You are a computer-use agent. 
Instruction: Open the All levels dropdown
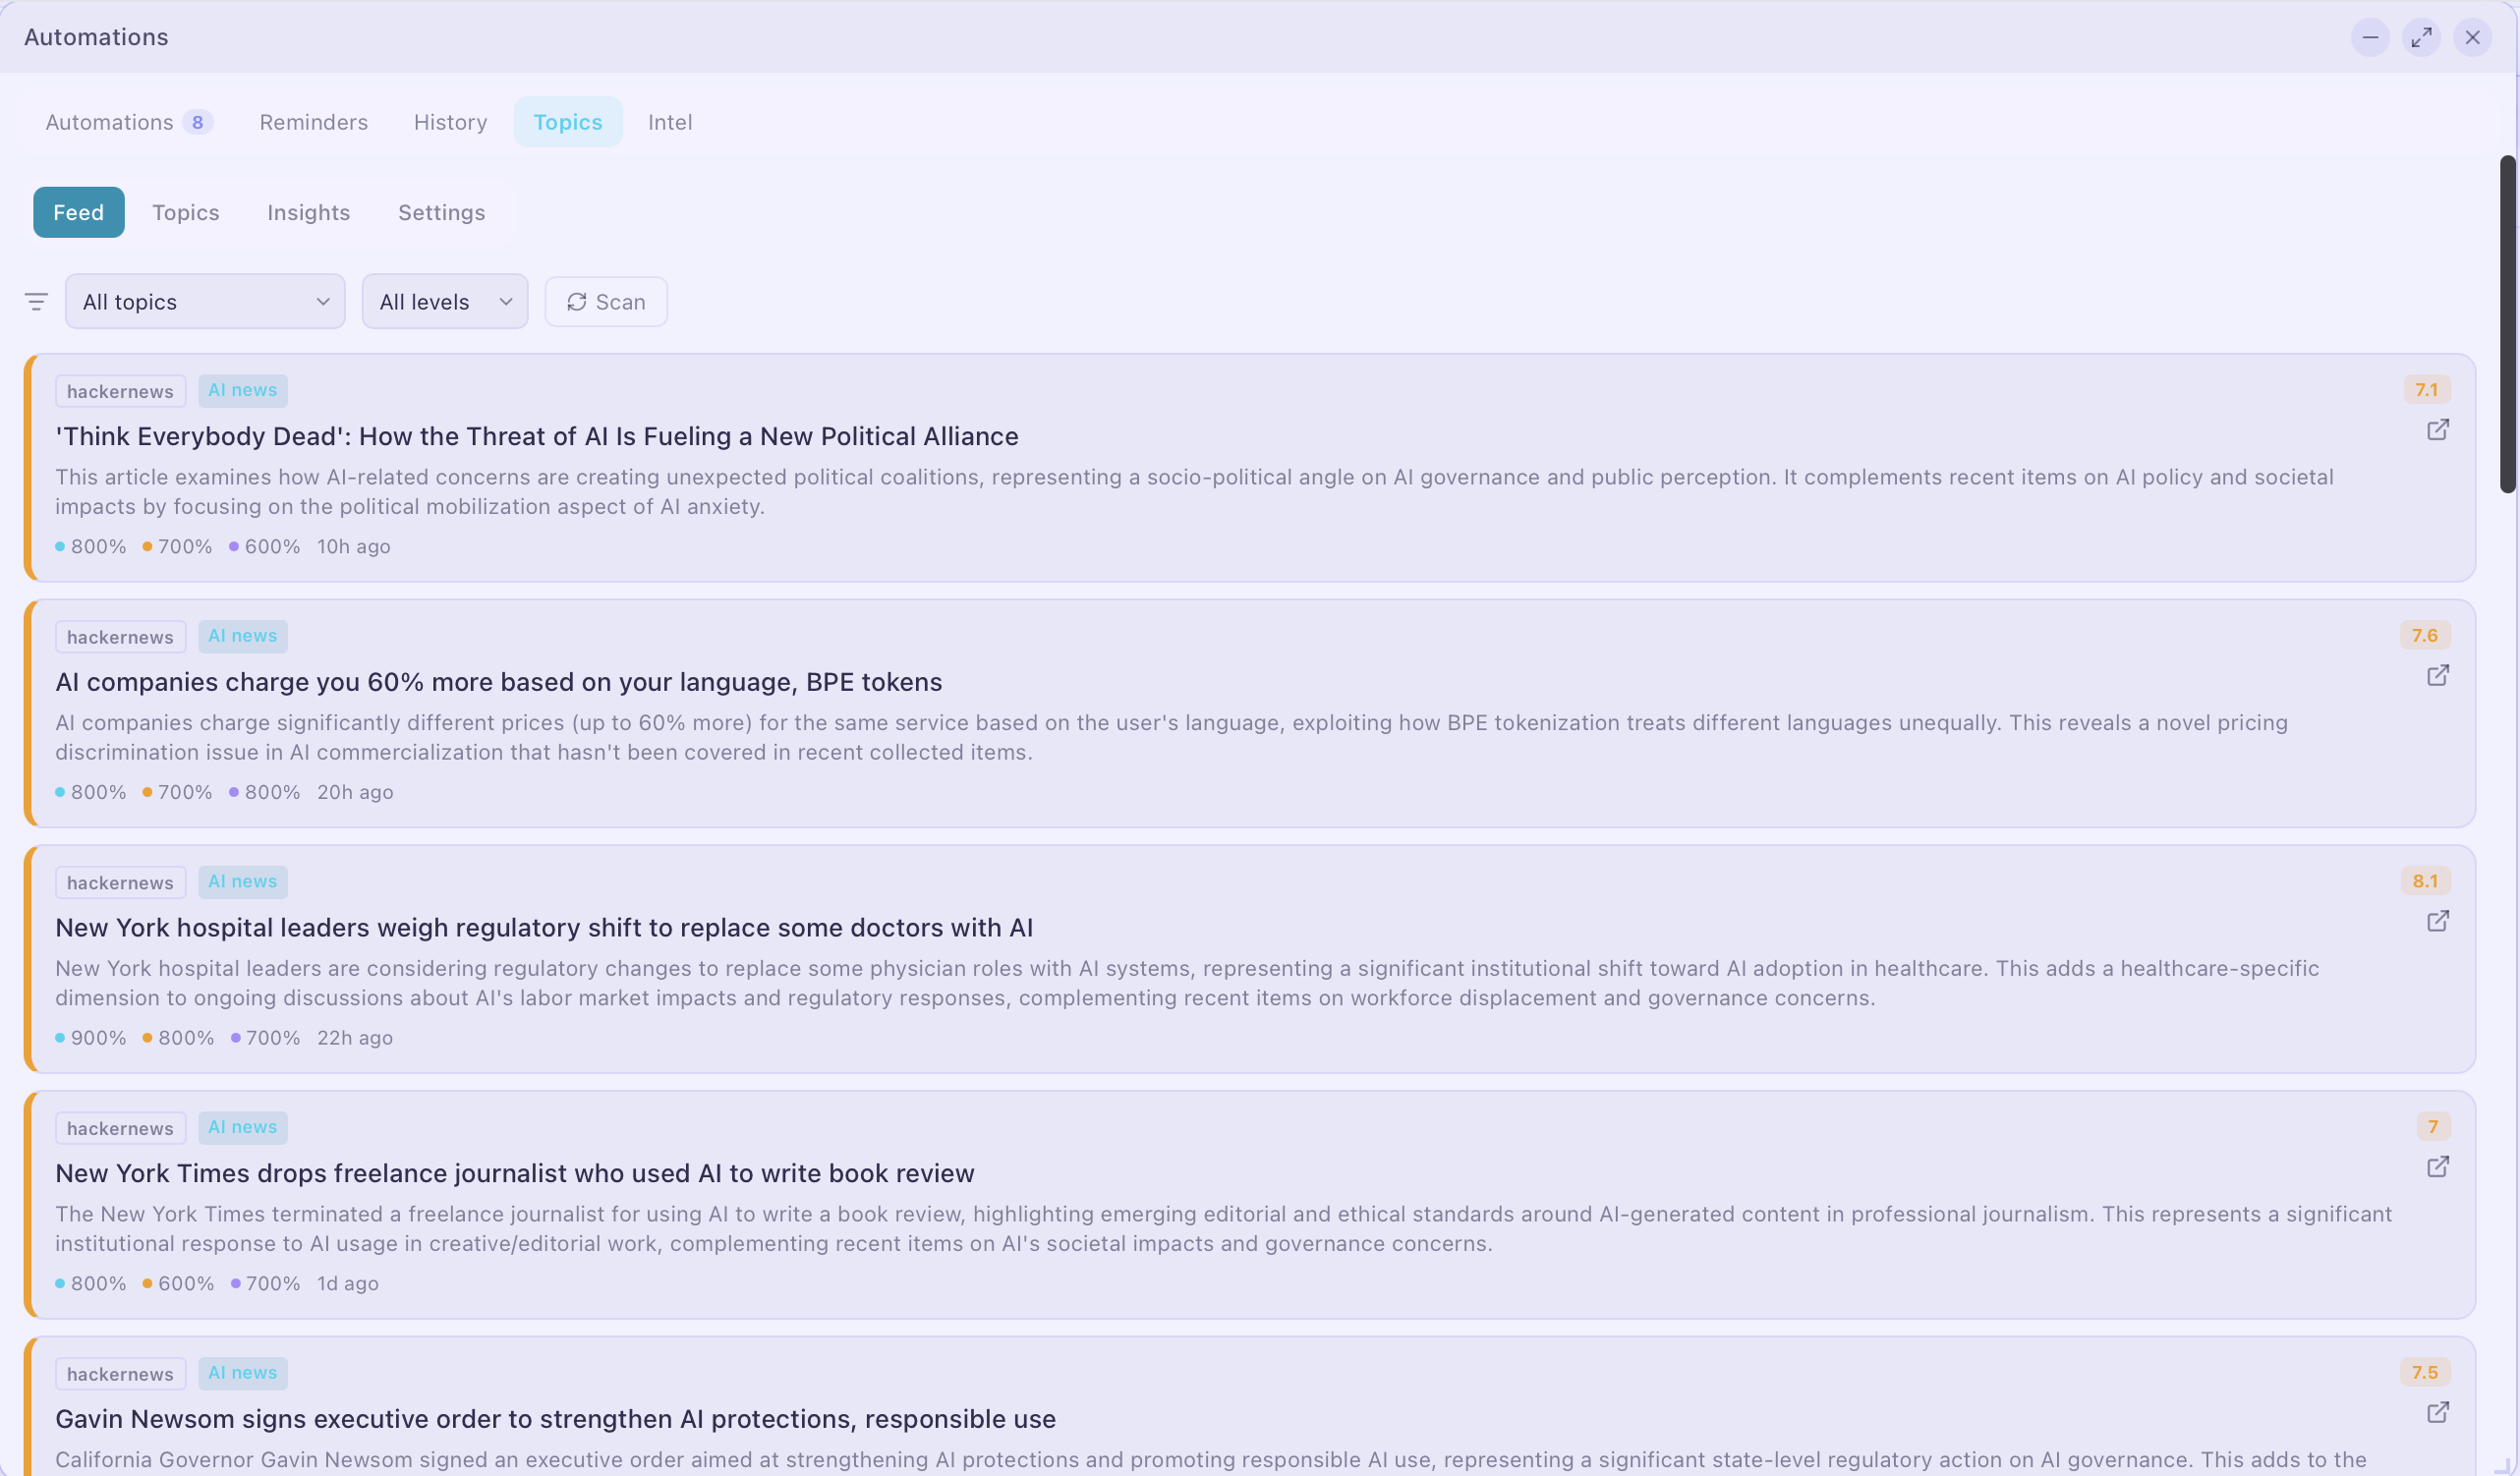click(444, 302)
